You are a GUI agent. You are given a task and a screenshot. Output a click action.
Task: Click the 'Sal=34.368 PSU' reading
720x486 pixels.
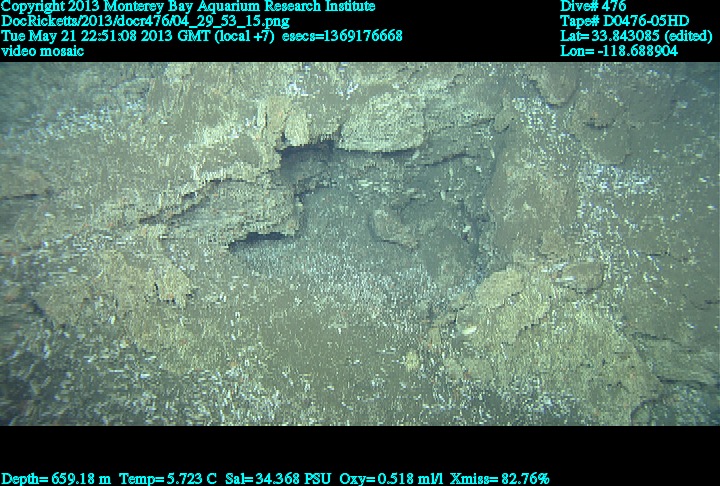[x=277, y=479]
